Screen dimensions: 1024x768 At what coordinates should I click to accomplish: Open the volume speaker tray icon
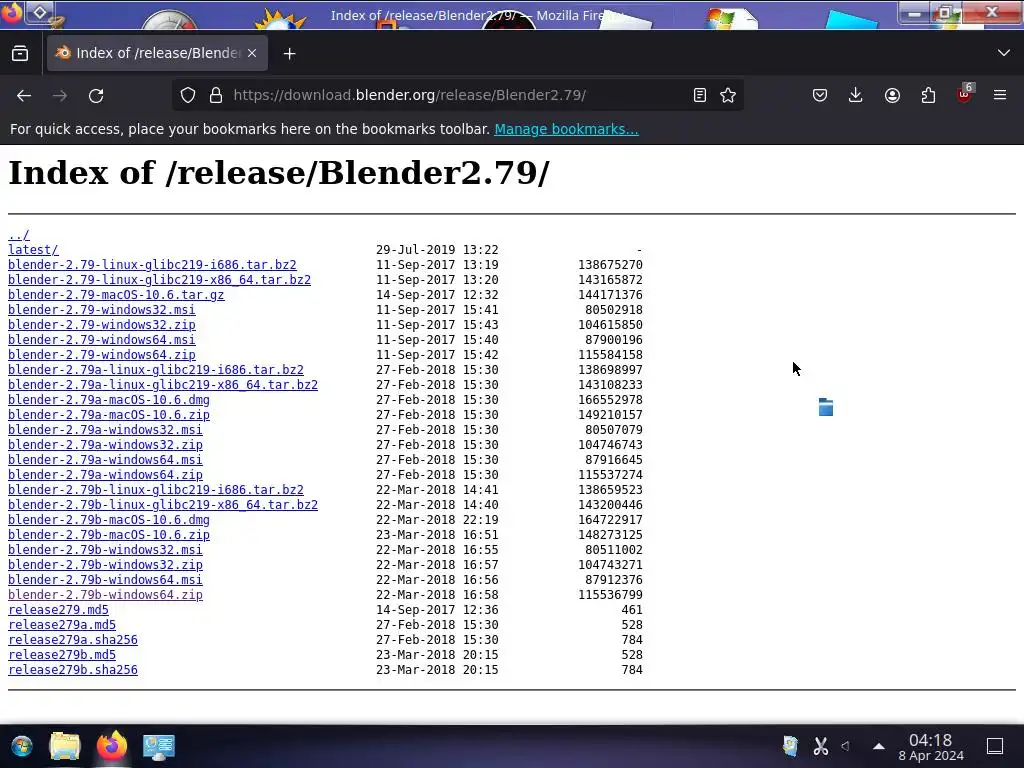pyautogui.click(x=846, y=746)
